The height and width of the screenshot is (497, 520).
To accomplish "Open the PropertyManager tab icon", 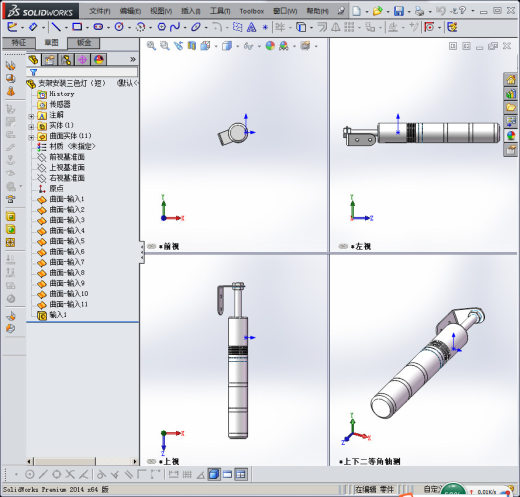I will point(50,60).
